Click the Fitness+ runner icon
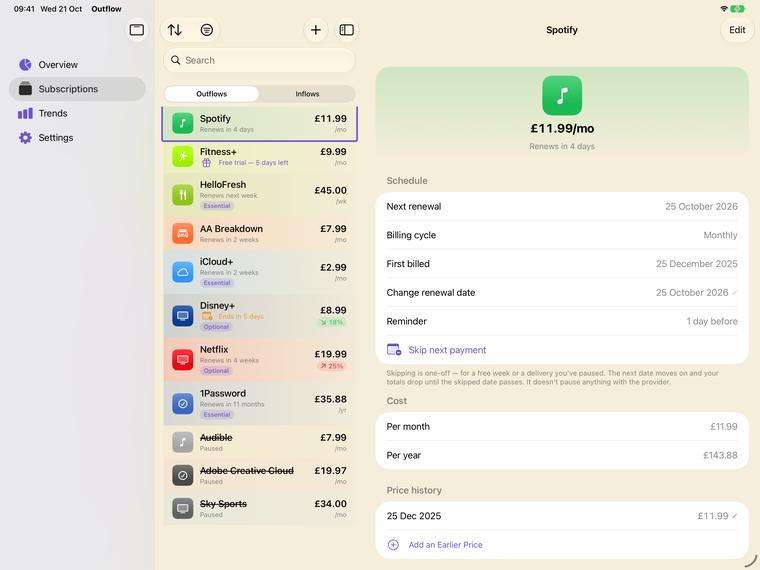Image resolution: width=760 pixels, height=570 pixels. click(183, 157)
